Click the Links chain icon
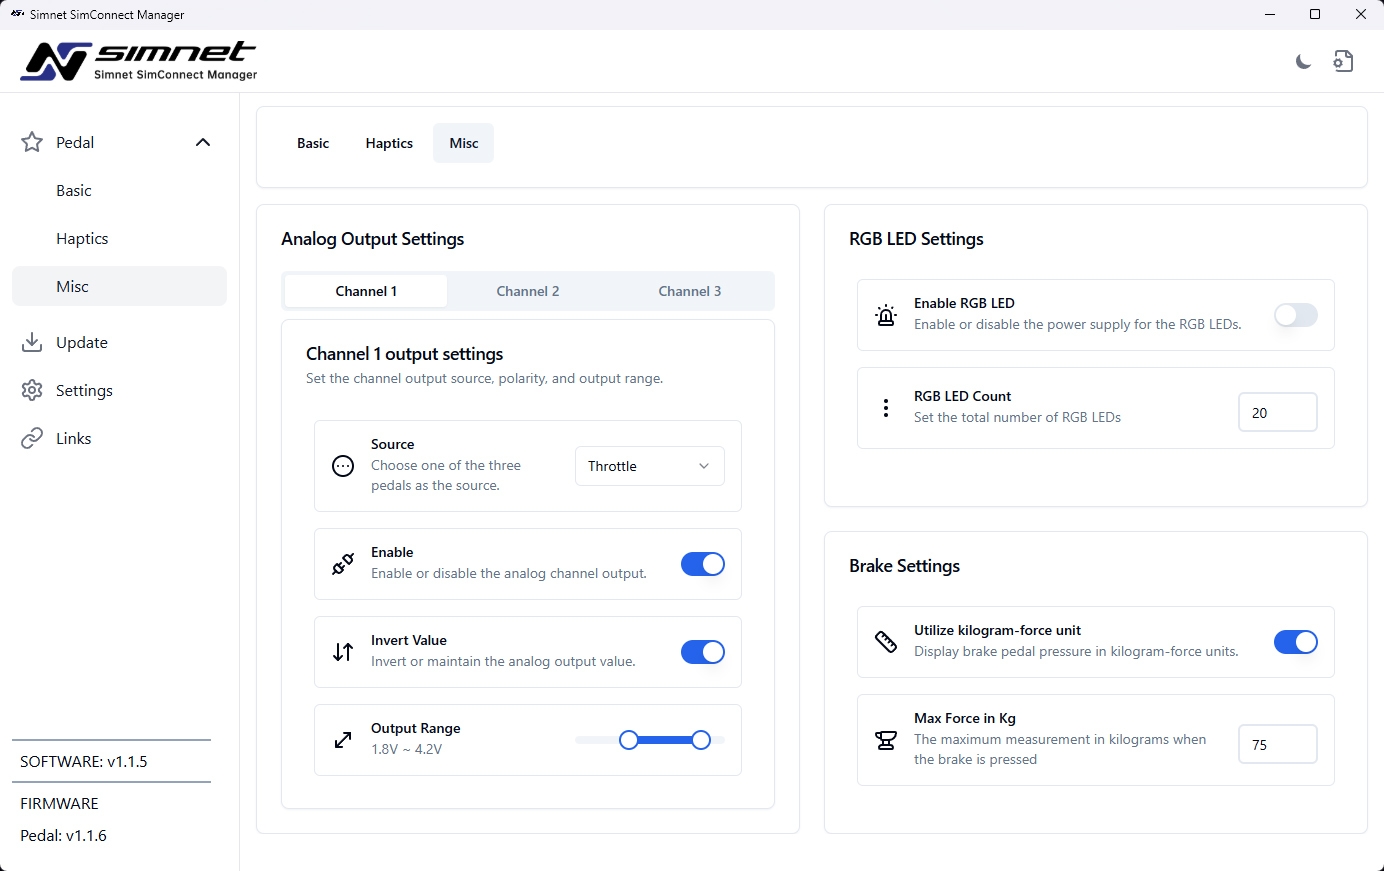Screen dimensions: 1384x871 coord(32,438)
